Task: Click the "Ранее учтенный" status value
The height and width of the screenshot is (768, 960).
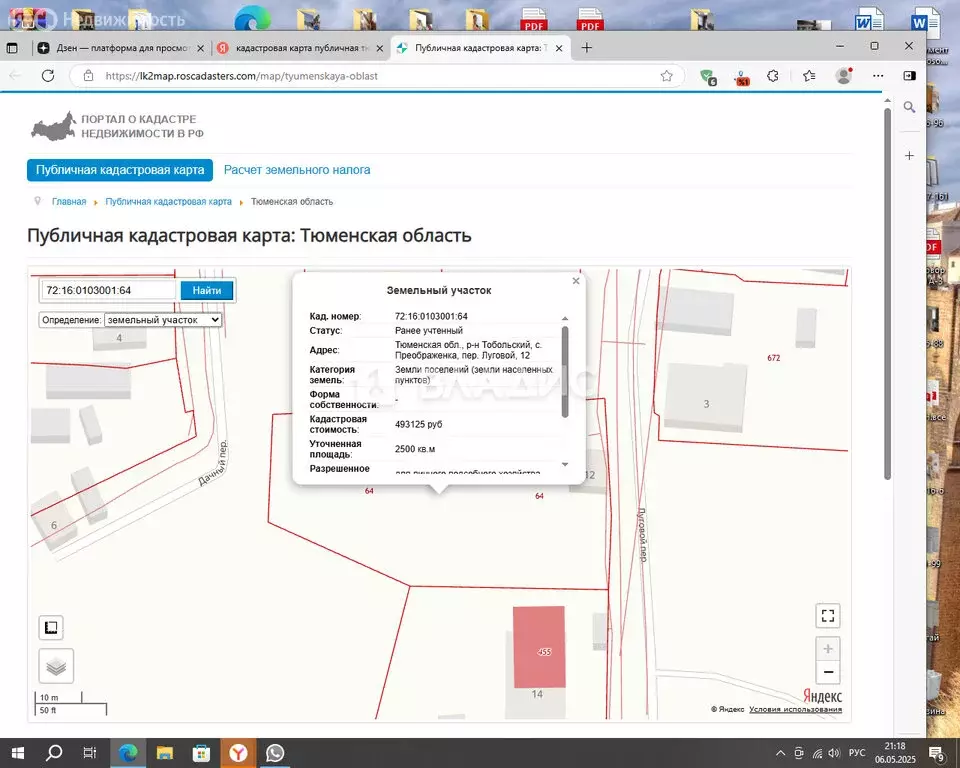Action: point(429,331)
